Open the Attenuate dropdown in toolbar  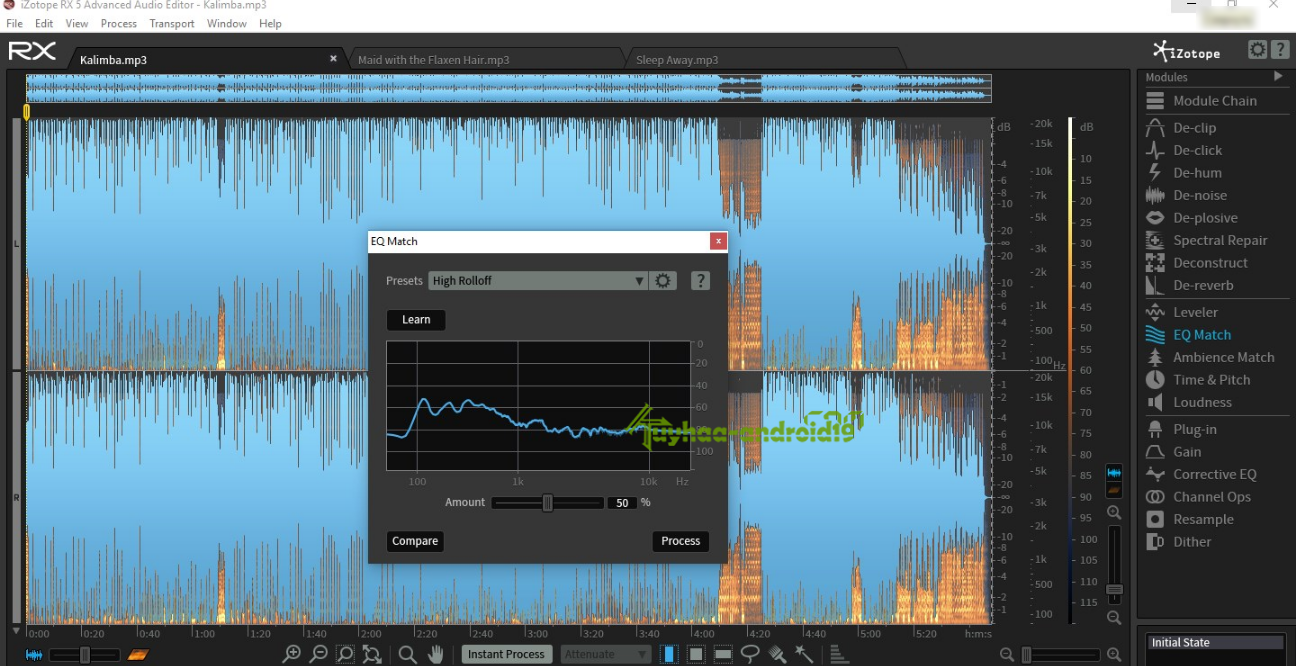(x=606, y=654)
